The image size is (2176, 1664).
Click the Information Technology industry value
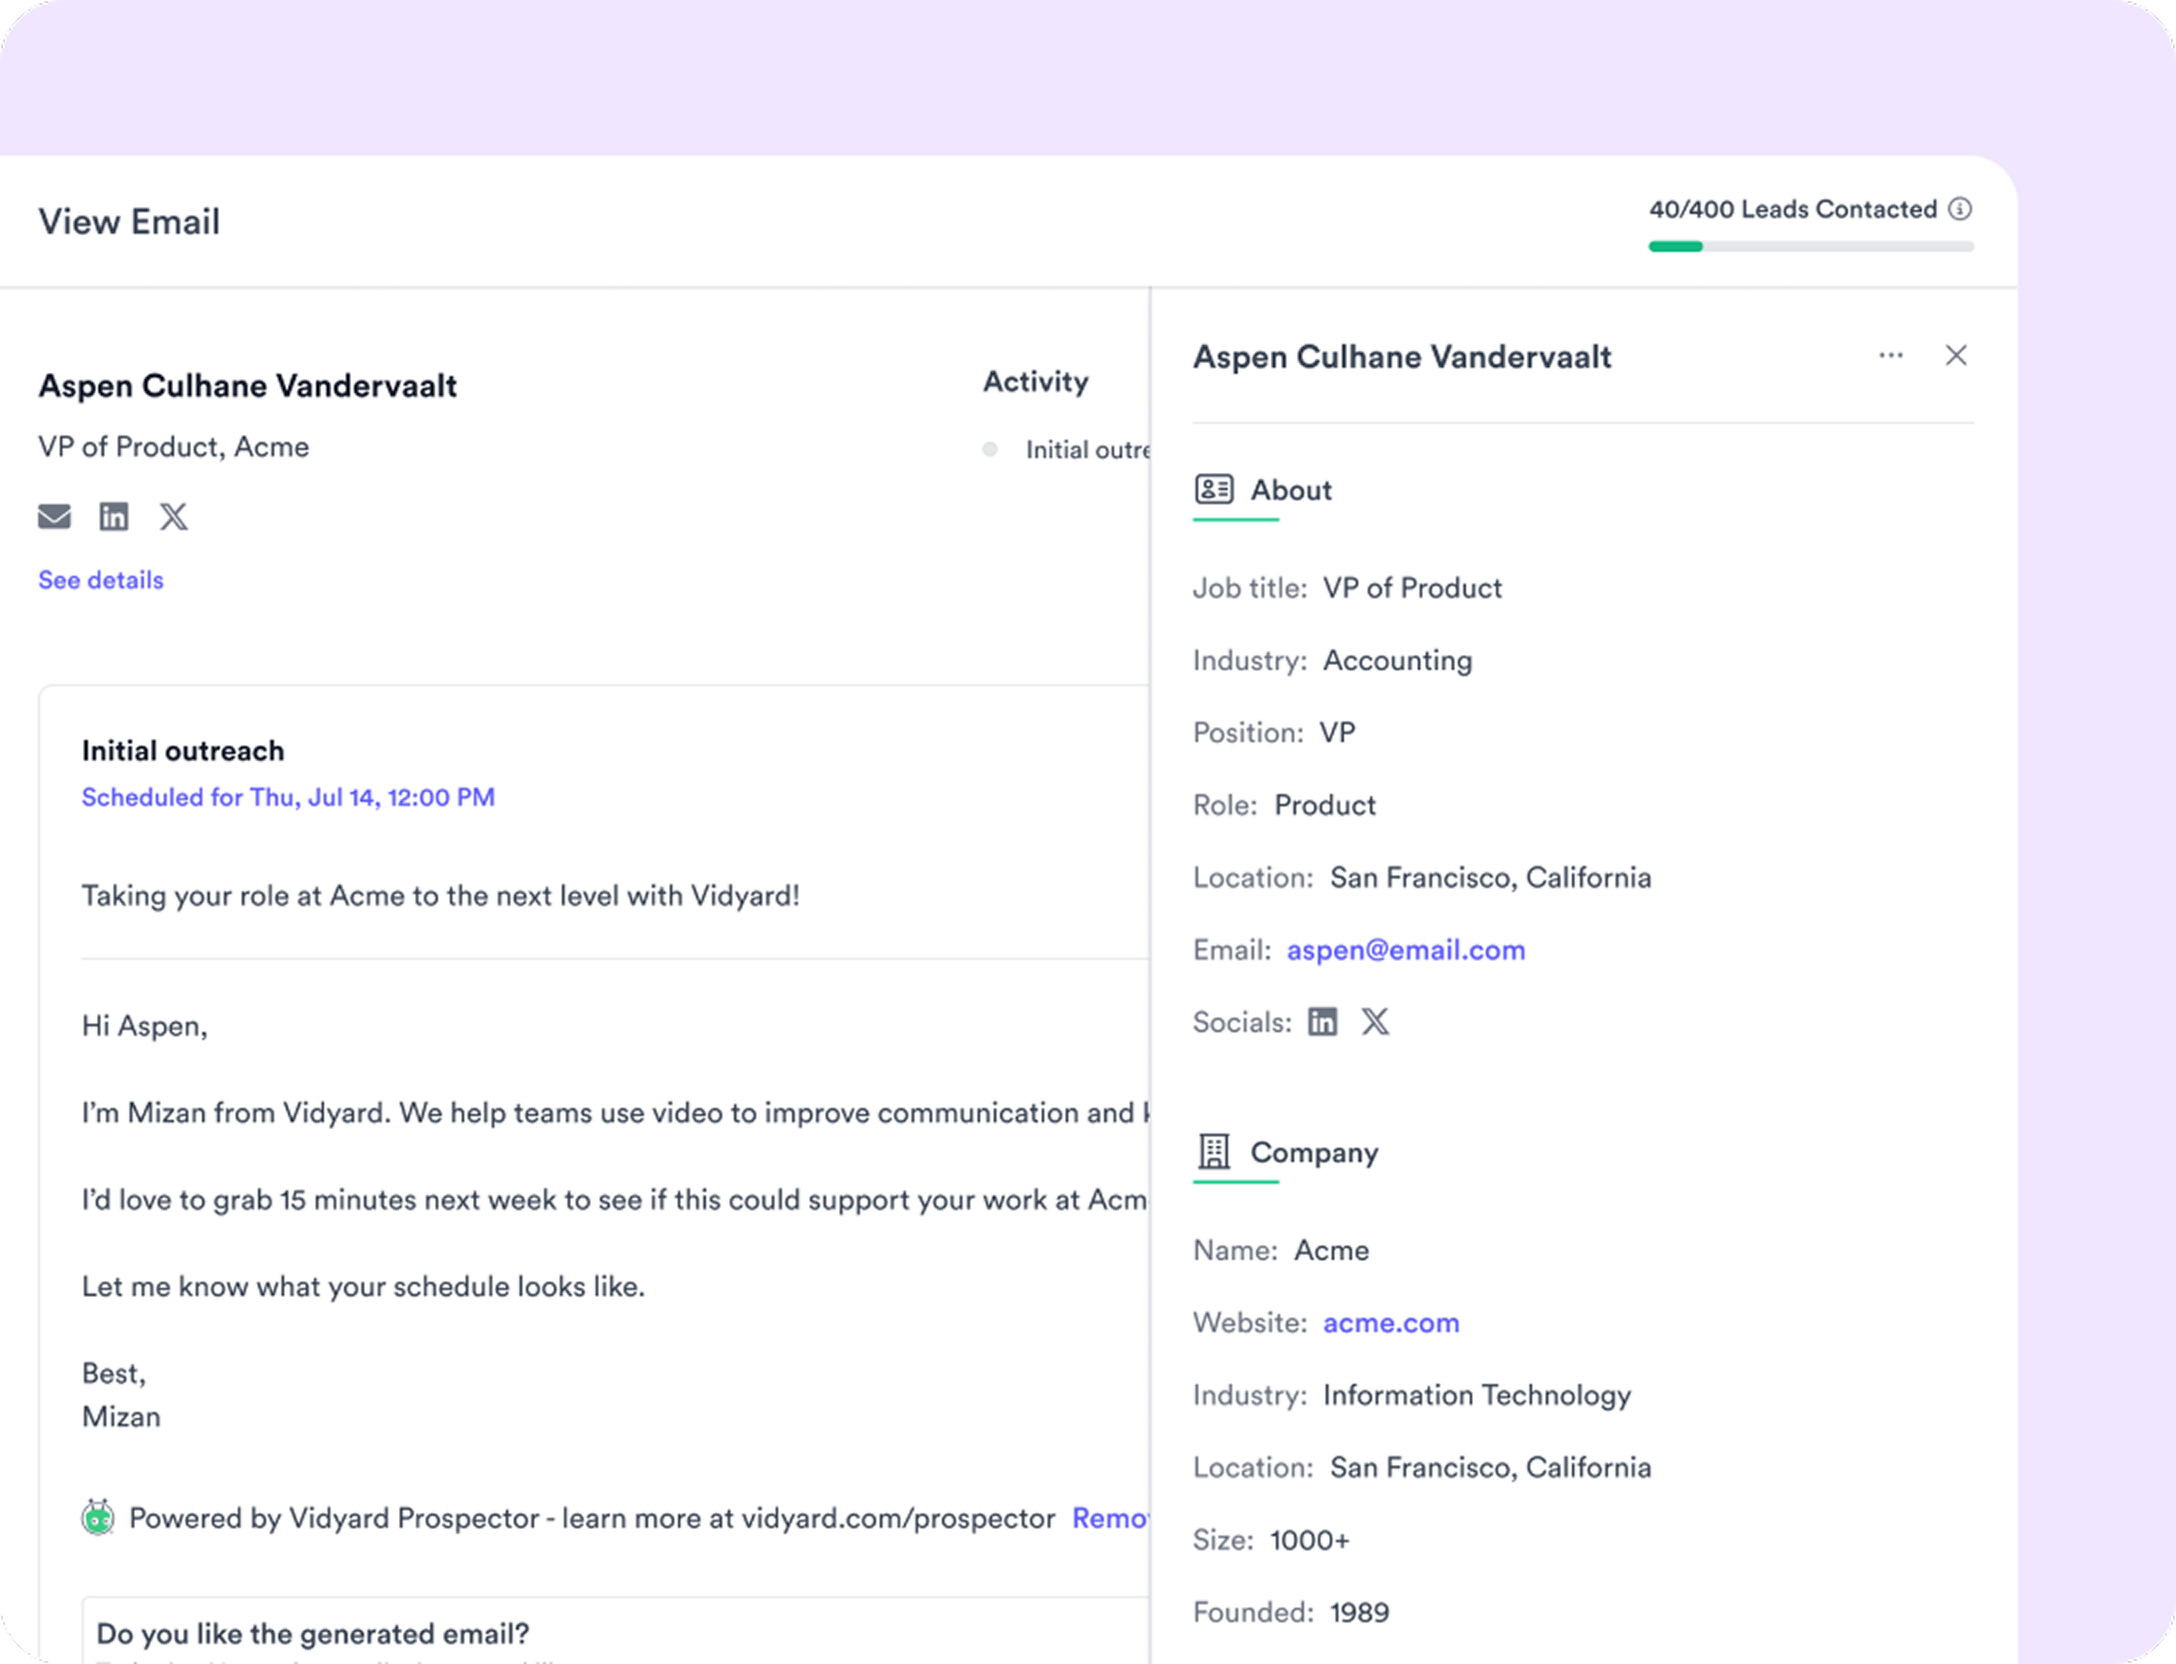(x=1477, y=1395)
